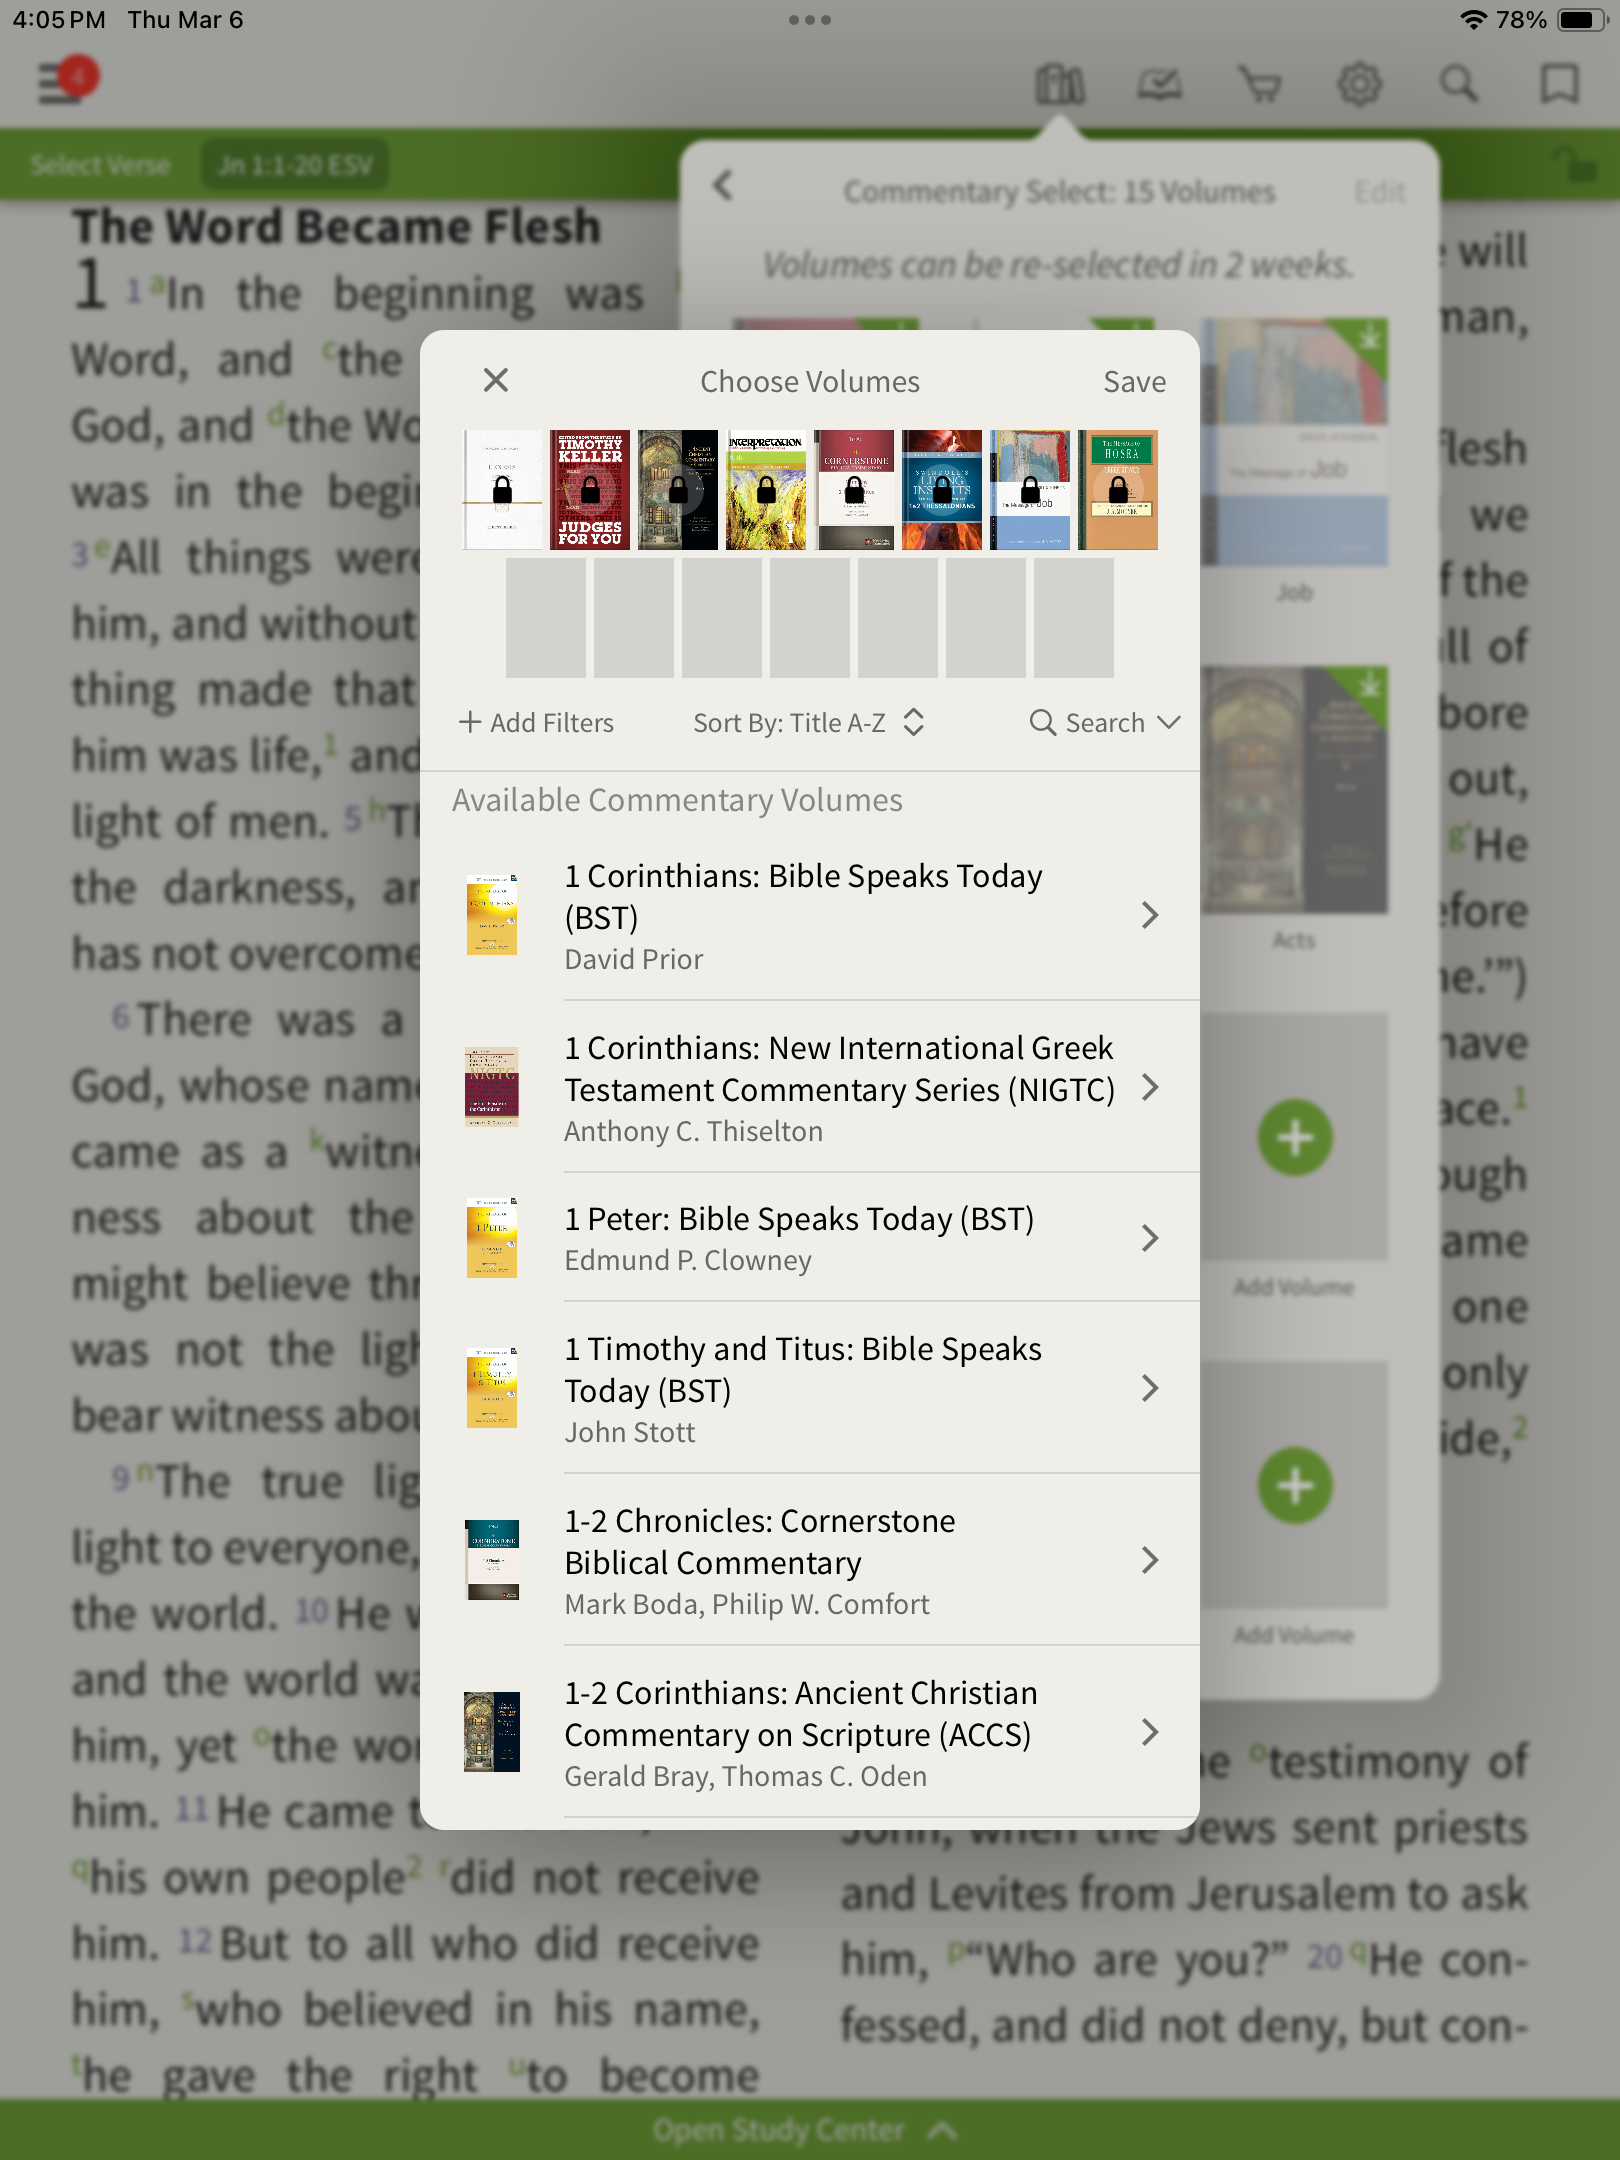Close the Choose Volumes dialog

496,380
